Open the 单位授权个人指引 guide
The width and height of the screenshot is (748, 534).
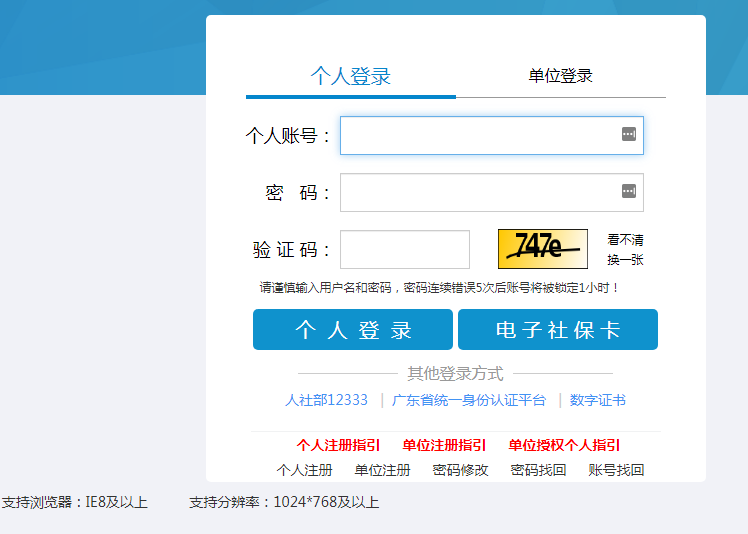[564, 446]
